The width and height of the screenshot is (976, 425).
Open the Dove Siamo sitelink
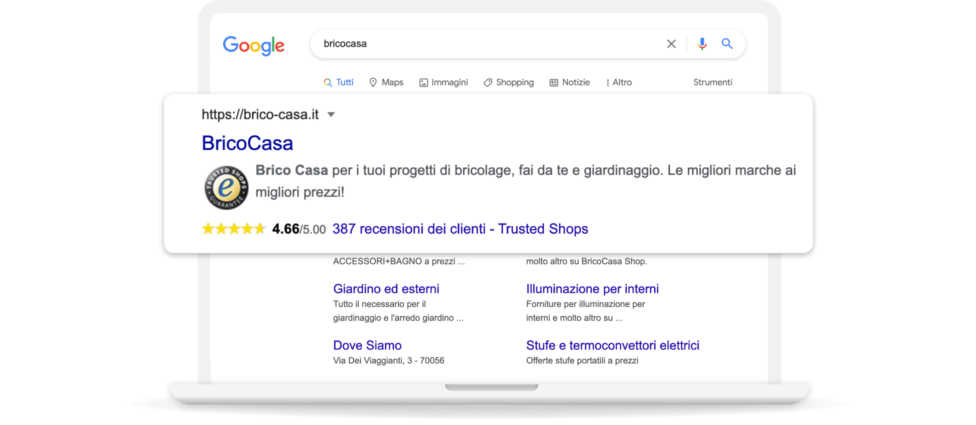367,345
